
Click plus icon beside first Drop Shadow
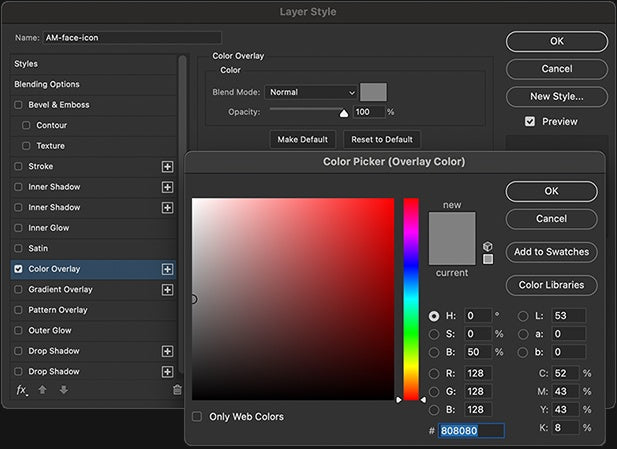pos(167,351)
